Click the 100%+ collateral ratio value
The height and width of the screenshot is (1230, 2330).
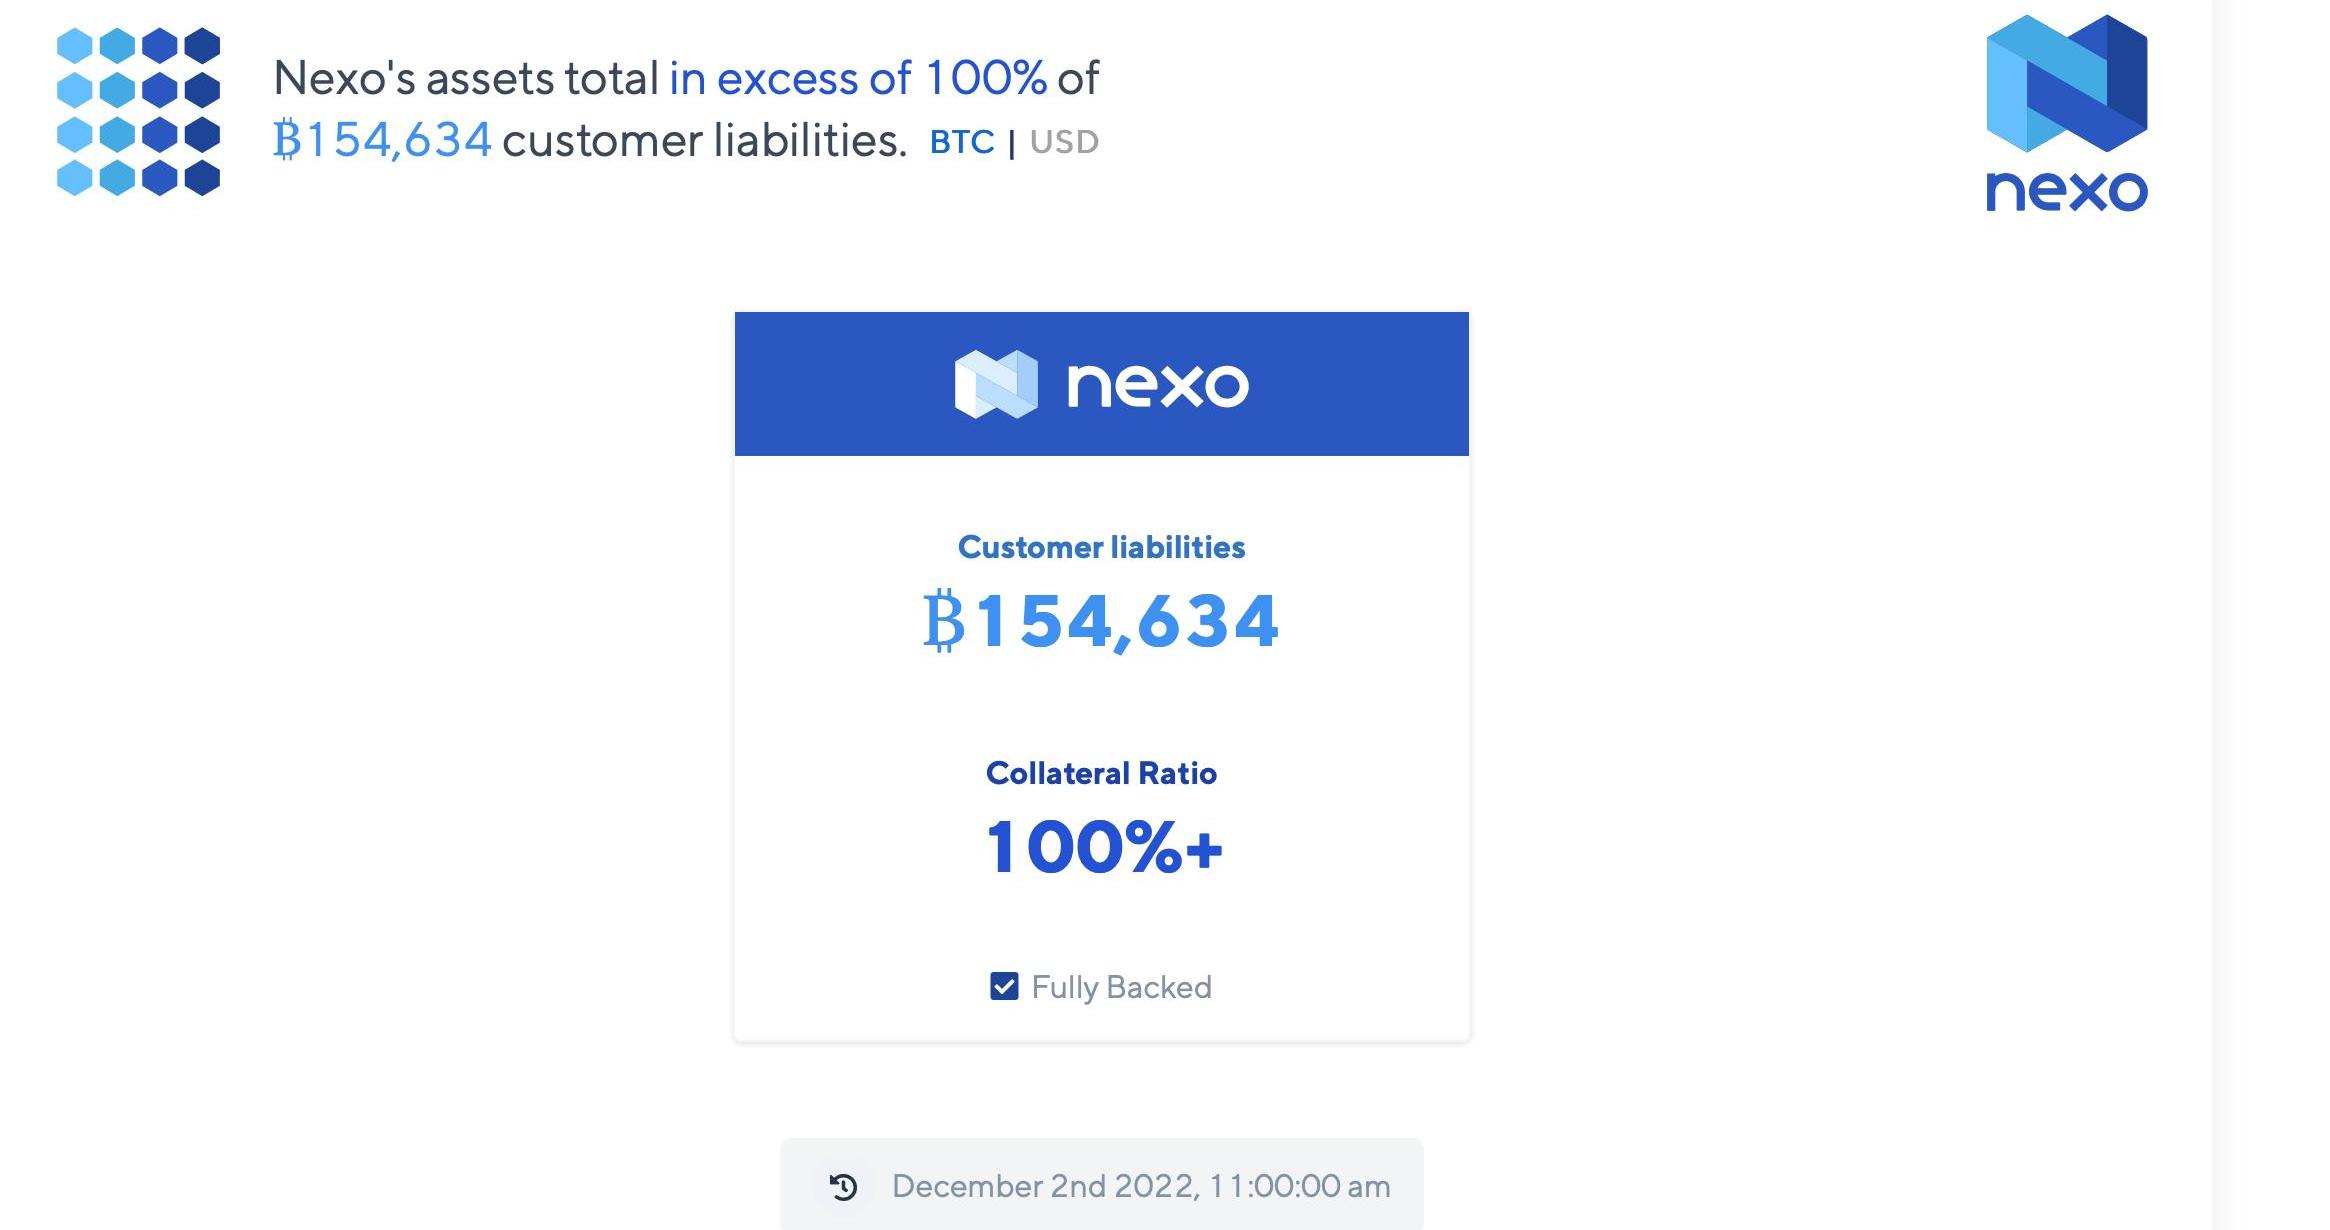click(1104, 847)
